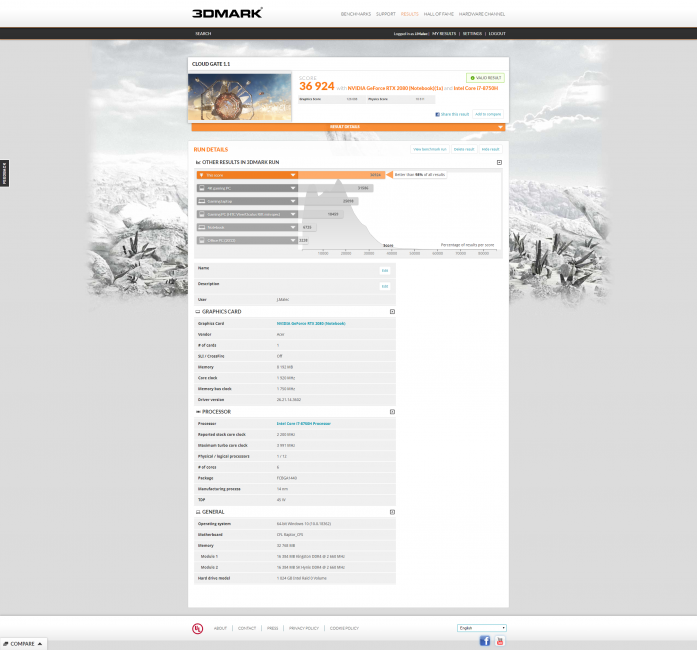This screenshot has width=697, height=650.
Task: Open the 4K gaming PC dropdown
Action: coord(293,188)
